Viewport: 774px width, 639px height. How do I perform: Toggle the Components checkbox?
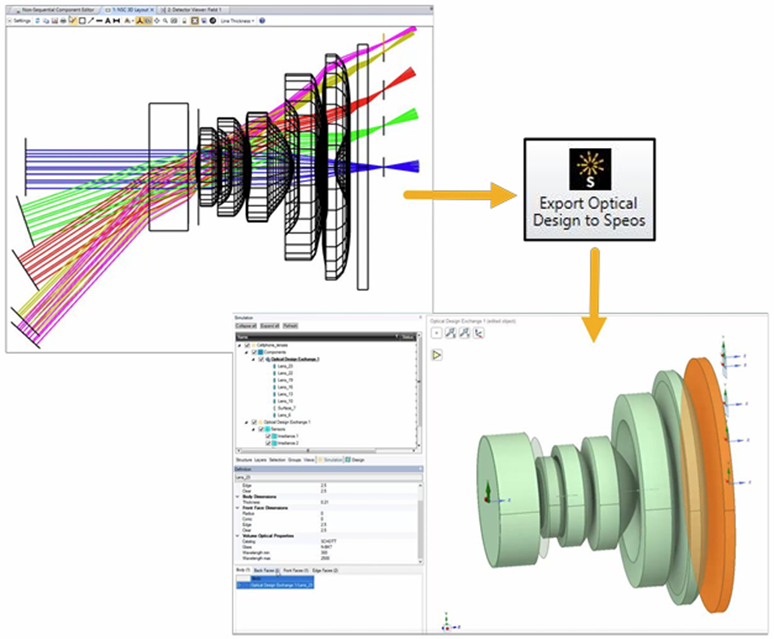point(254,352)
